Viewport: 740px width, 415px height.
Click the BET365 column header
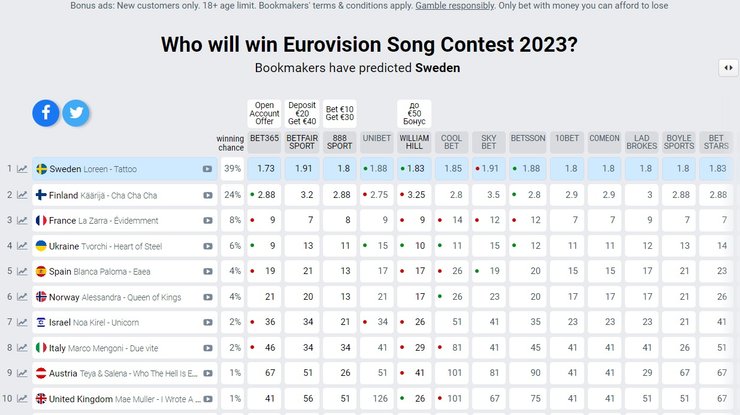265,143
